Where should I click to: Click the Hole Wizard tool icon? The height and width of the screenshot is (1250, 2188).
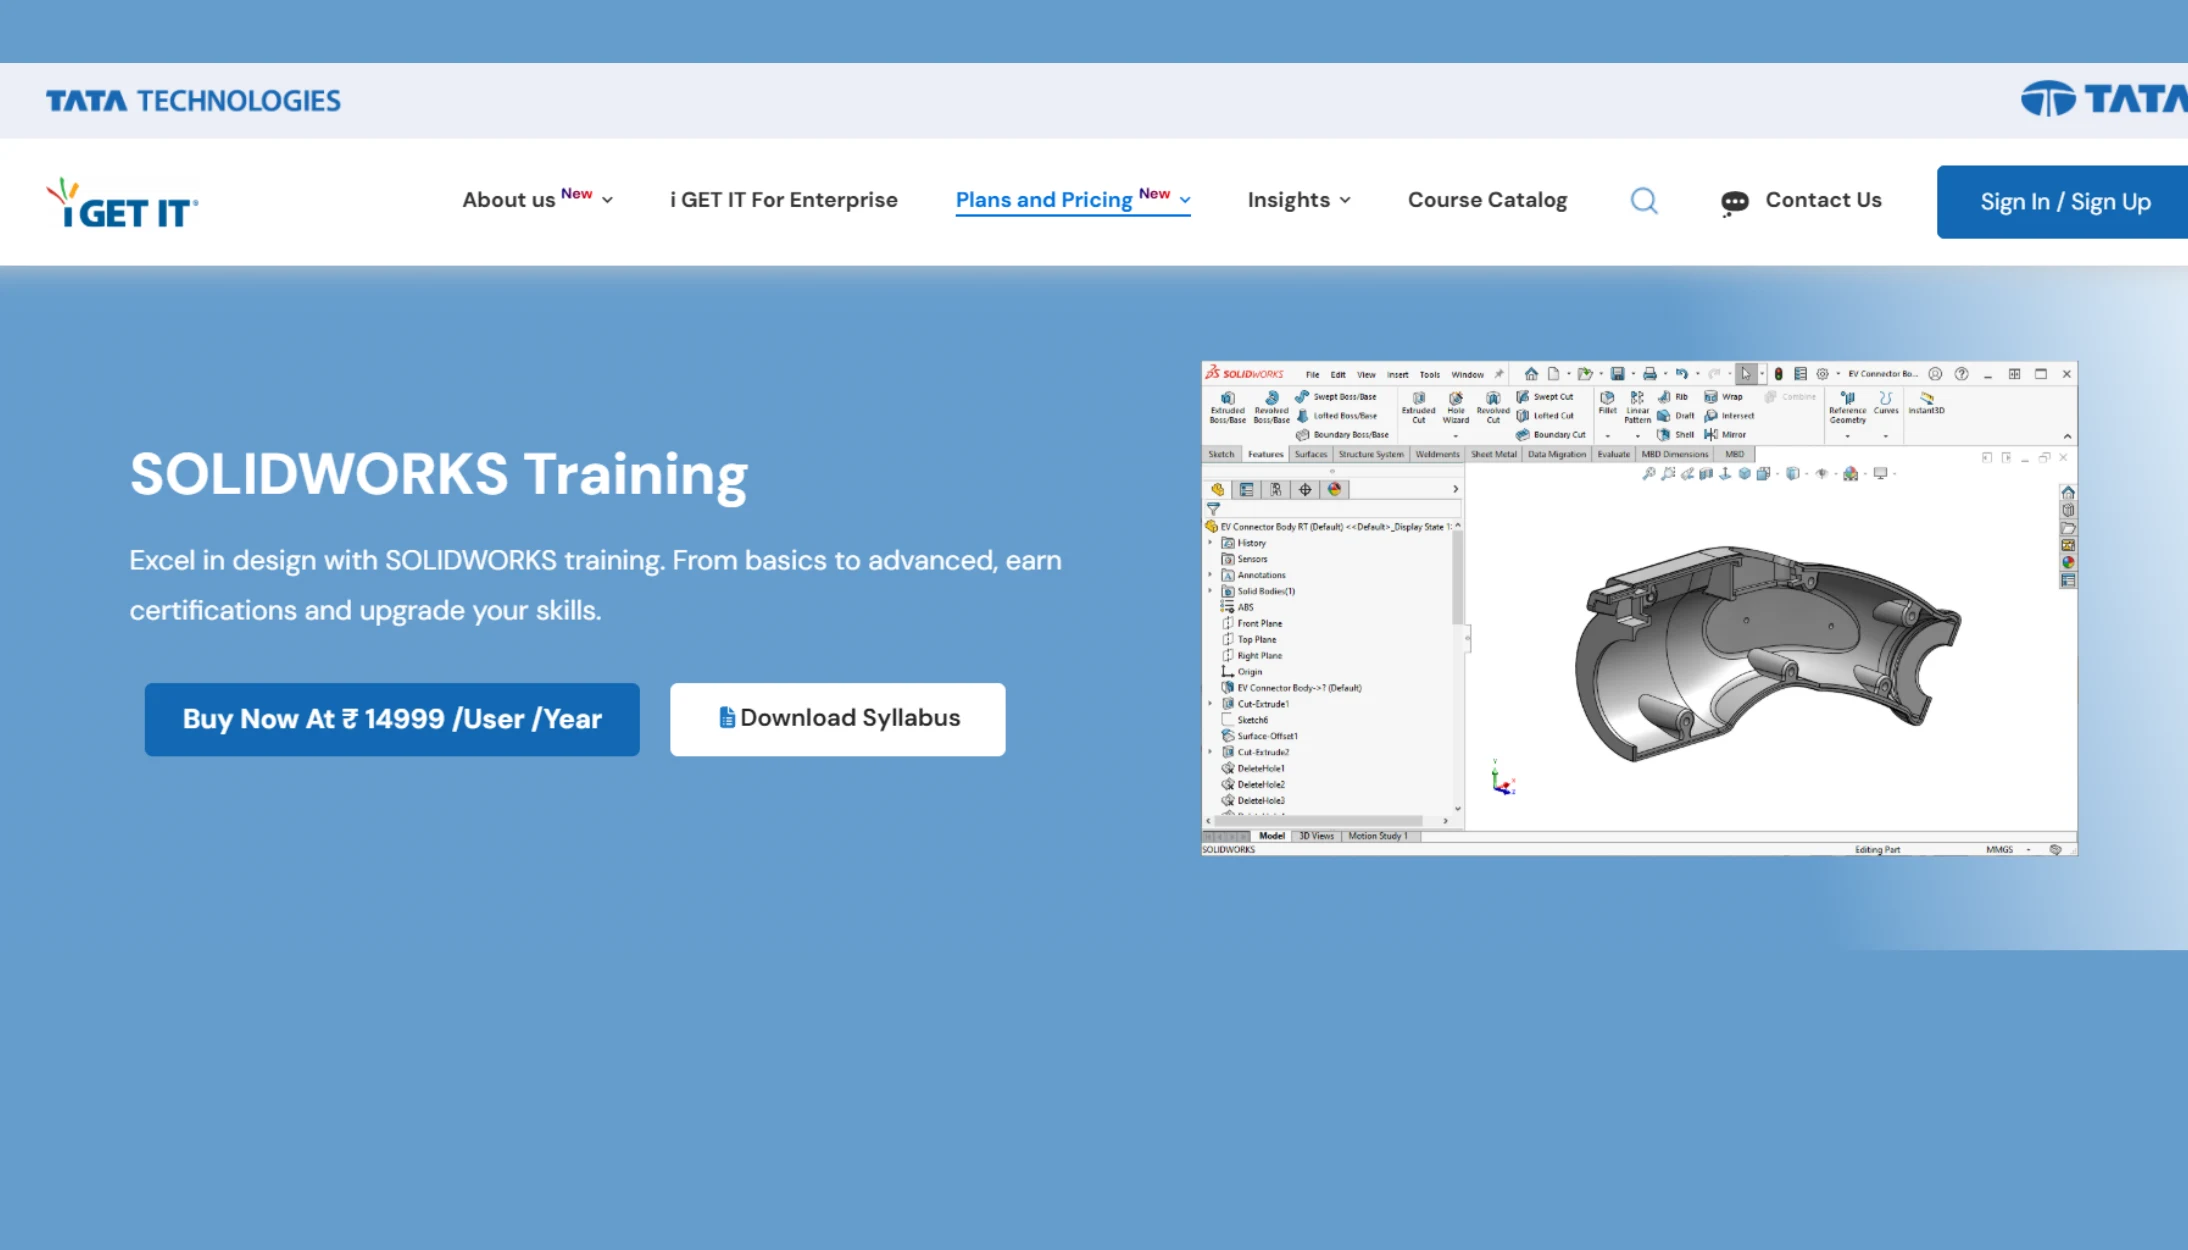click(1456, 399)
